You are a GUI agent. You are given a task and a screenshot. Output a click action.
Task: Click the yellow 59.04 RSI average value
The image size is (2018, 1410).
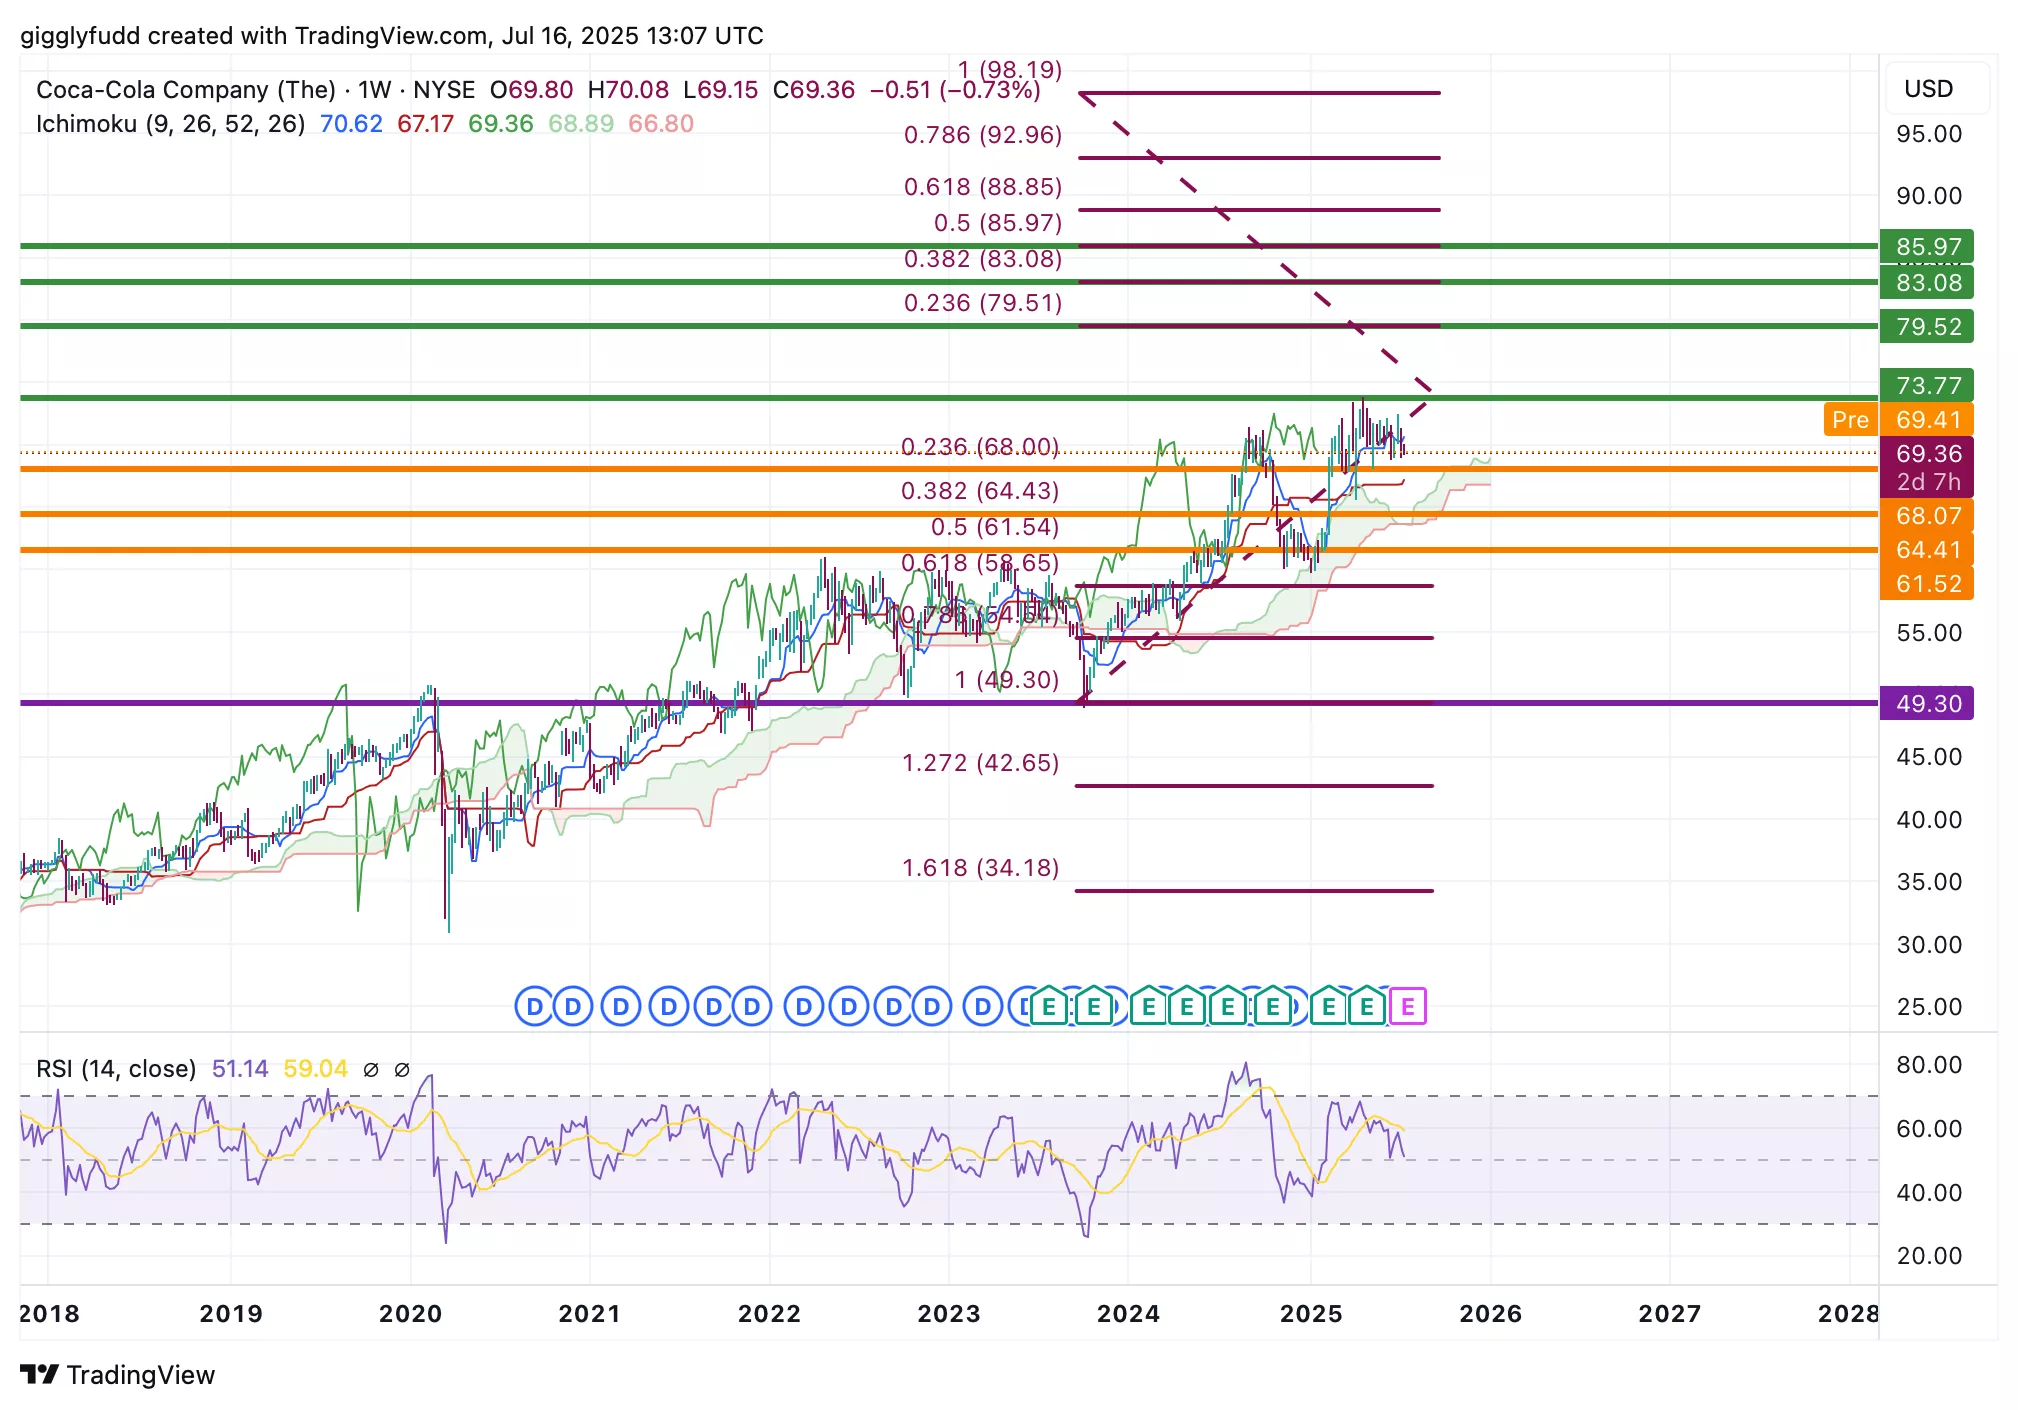315,1069
